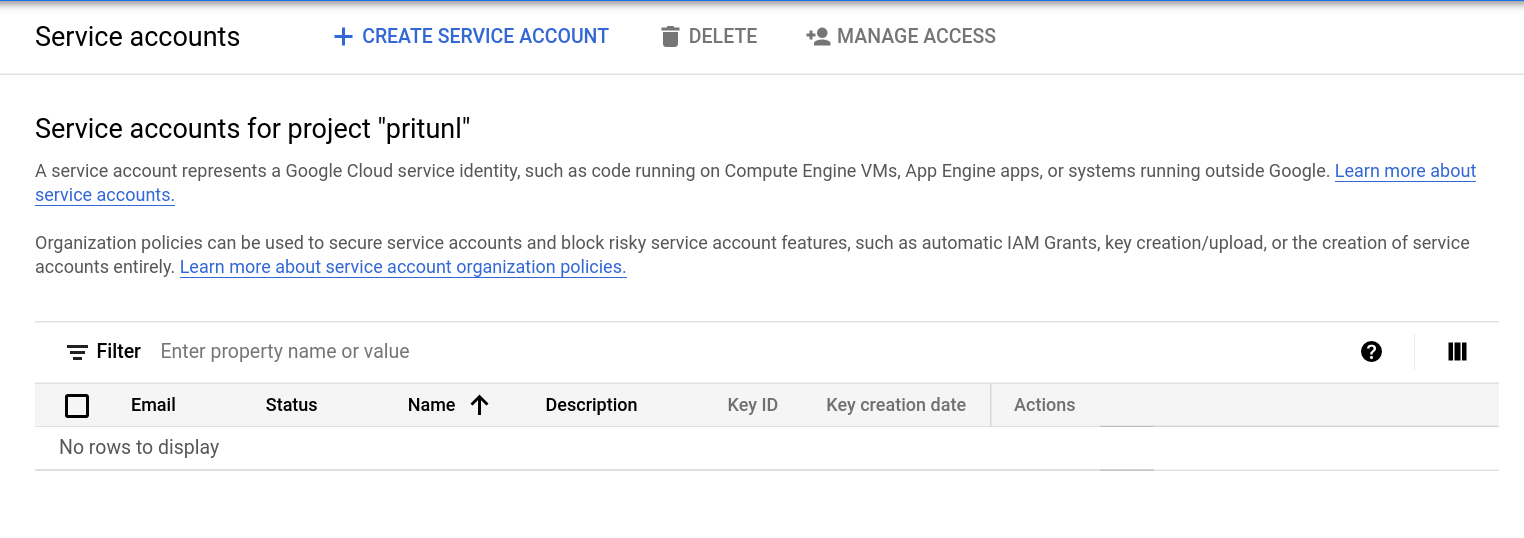Viewport: 1524px width, 538px height.
Task: Click the Delete trash can icon
Action: pos(670,37)
